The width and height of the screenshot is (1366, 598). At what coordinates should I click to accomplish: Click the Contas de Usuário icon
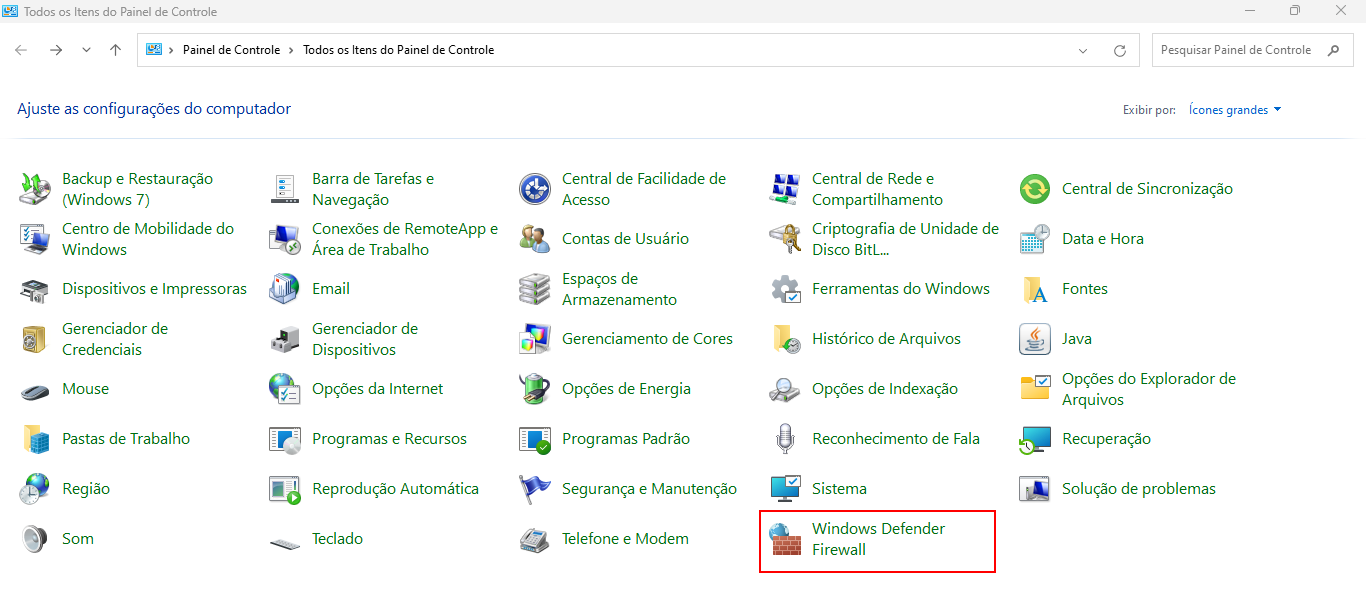(535, 238)
